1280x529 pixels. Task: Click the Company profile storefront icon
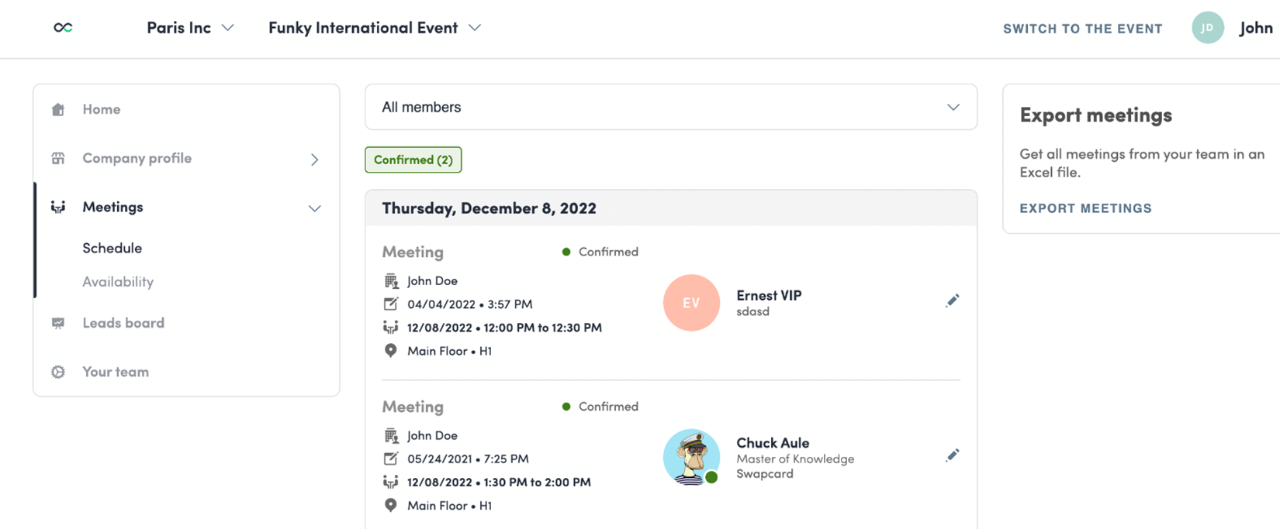click(58, 158)
